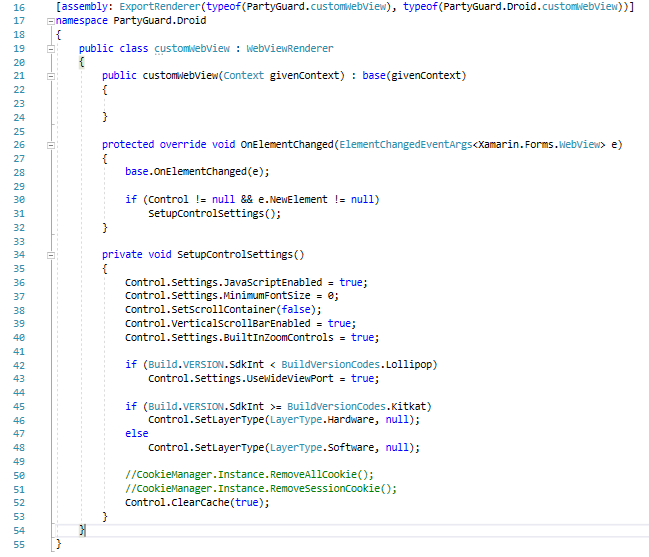Click Xamarin.Forms.WebView type argument

click(539, 144)
